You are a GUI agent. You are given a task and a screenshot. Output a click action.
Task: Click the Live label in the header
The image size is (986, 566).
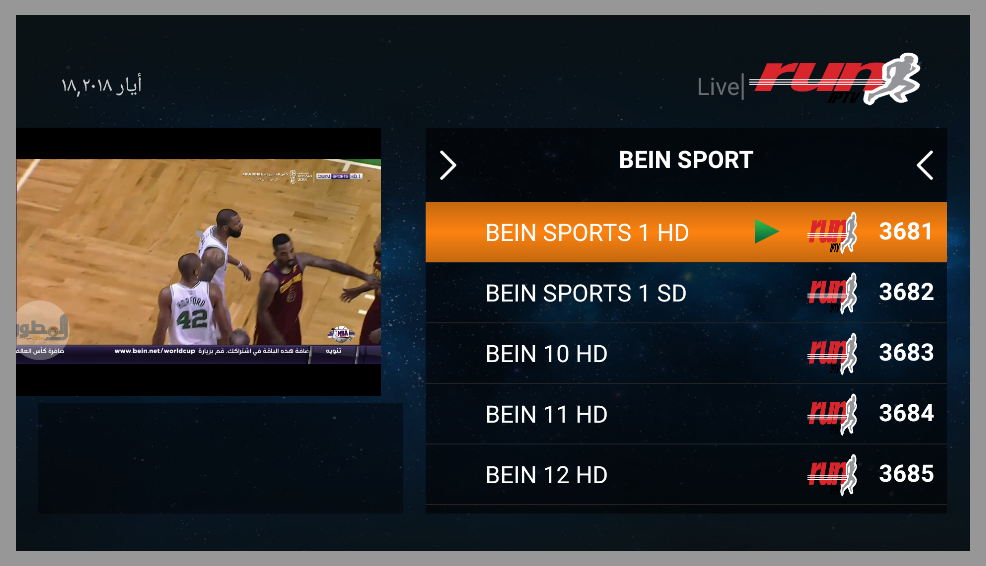(718, 87)
